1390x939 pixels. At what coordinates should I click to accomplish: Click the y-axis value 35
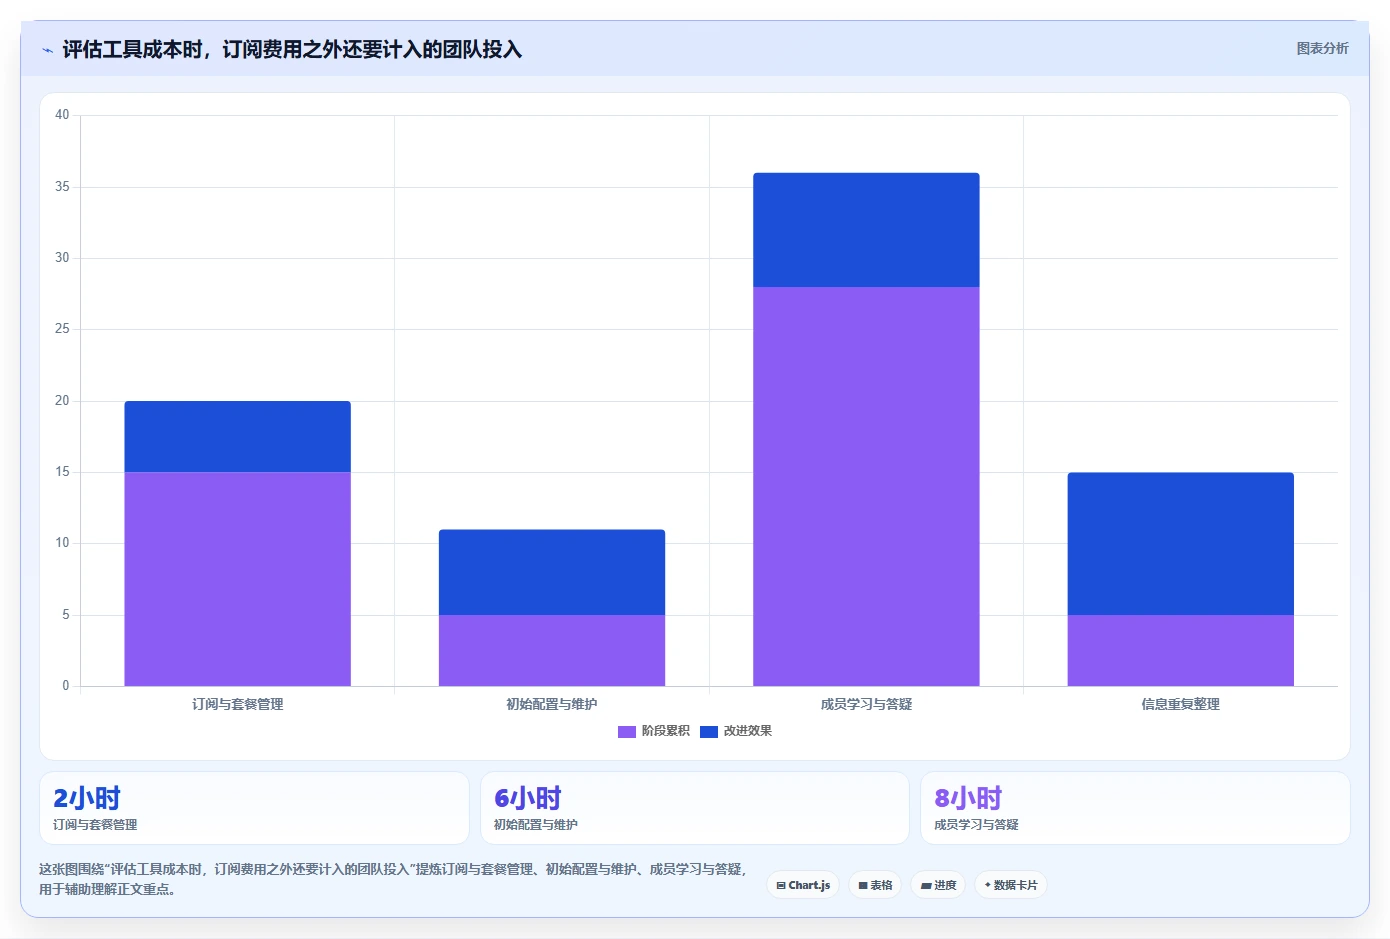(x=62, y=187)
